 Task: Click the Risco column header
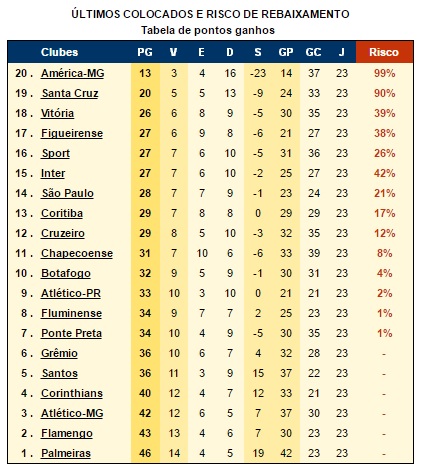coord(384,52)
